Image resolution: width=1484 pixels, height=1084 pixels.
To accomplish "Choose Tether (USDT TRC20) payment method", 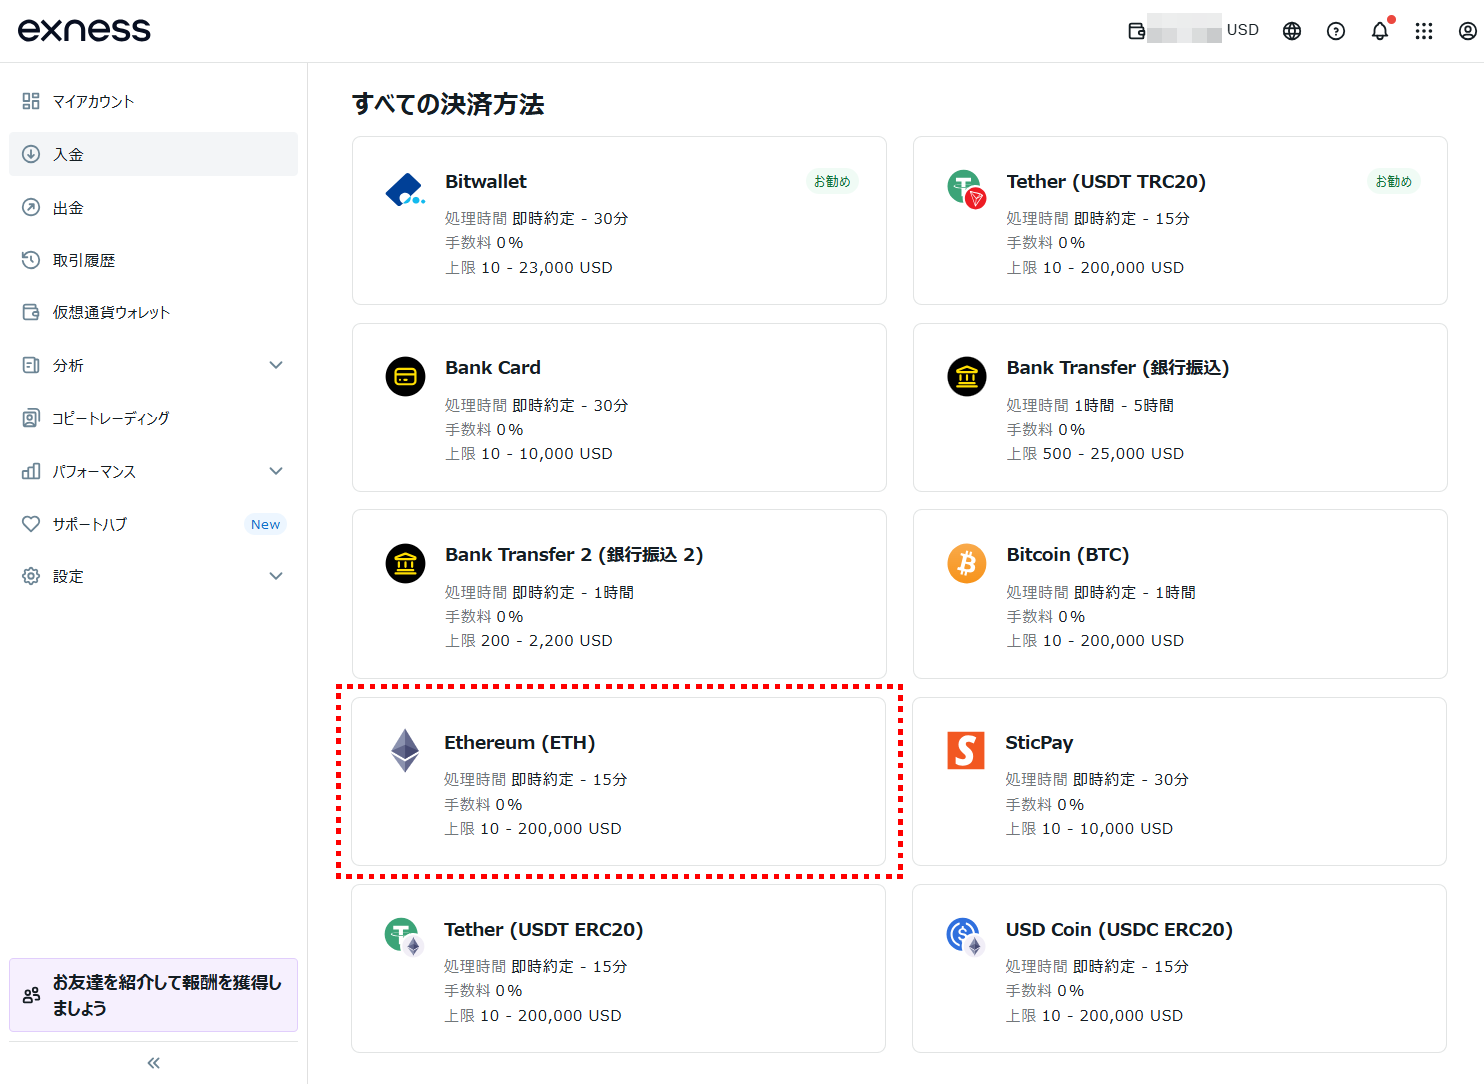I will [1180, 220].
